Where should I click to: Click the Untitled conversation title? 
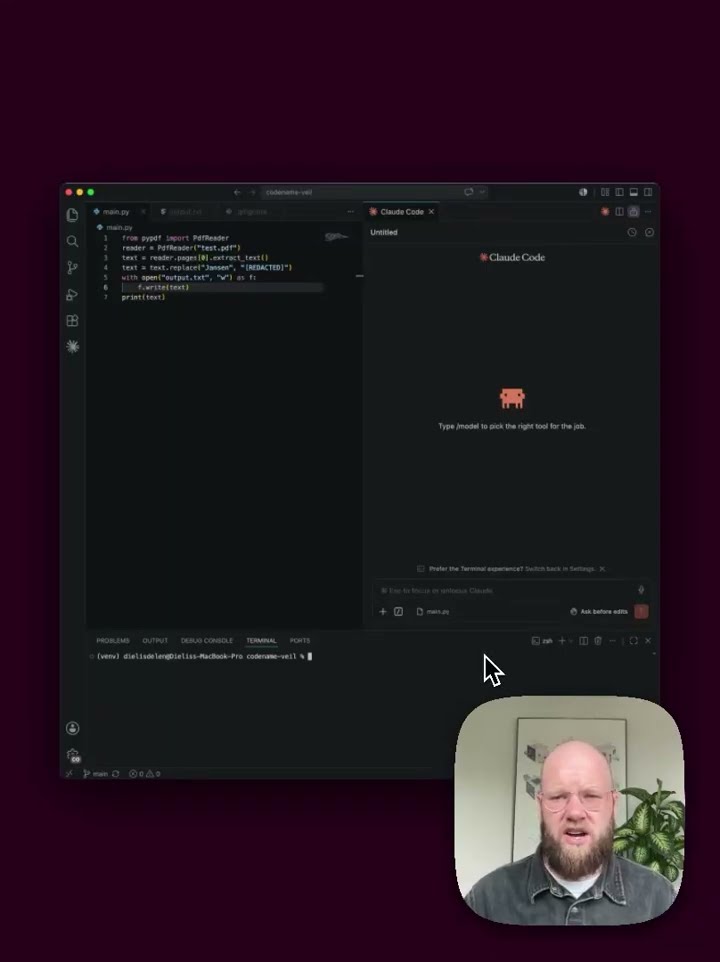pyautogui.click(x=384, y=233)
